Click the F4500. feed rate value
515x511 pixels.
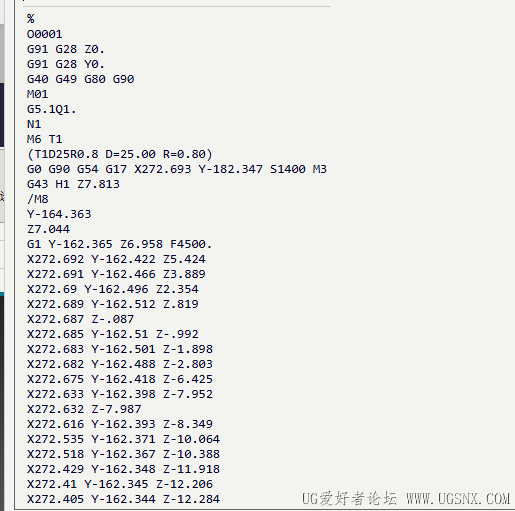click(x=191, y=244)
